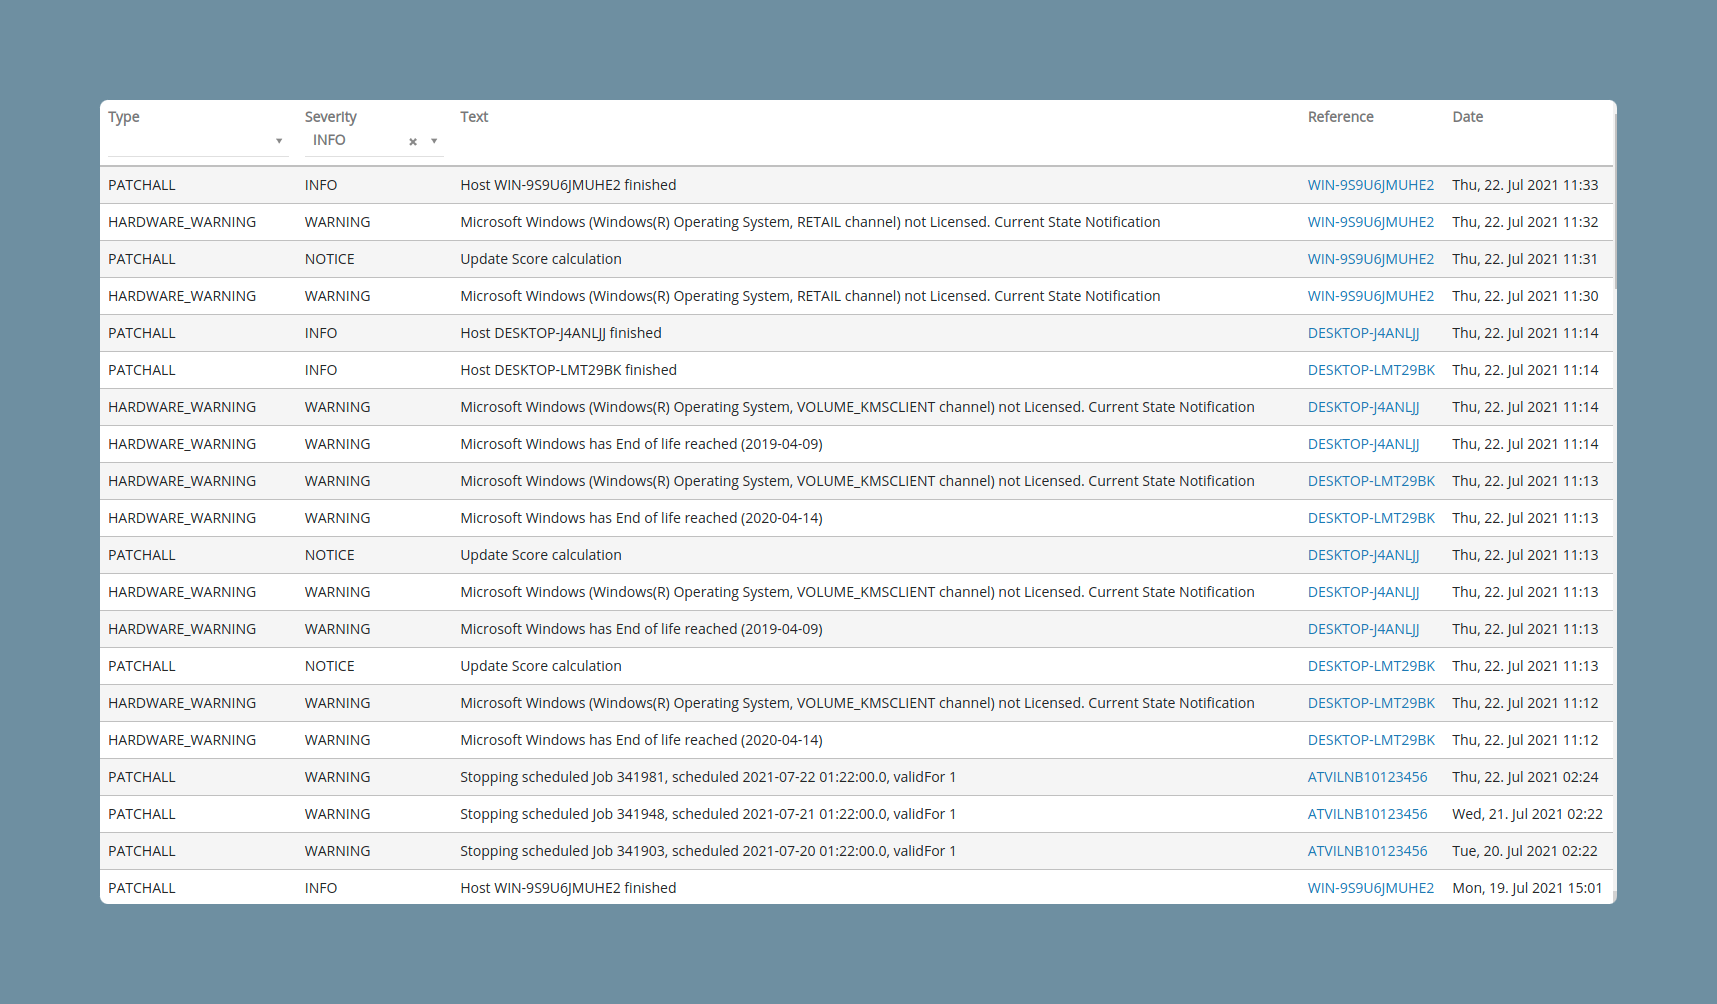
Task: Open the Type filter dropdown arrow
Action: point(279,141)
